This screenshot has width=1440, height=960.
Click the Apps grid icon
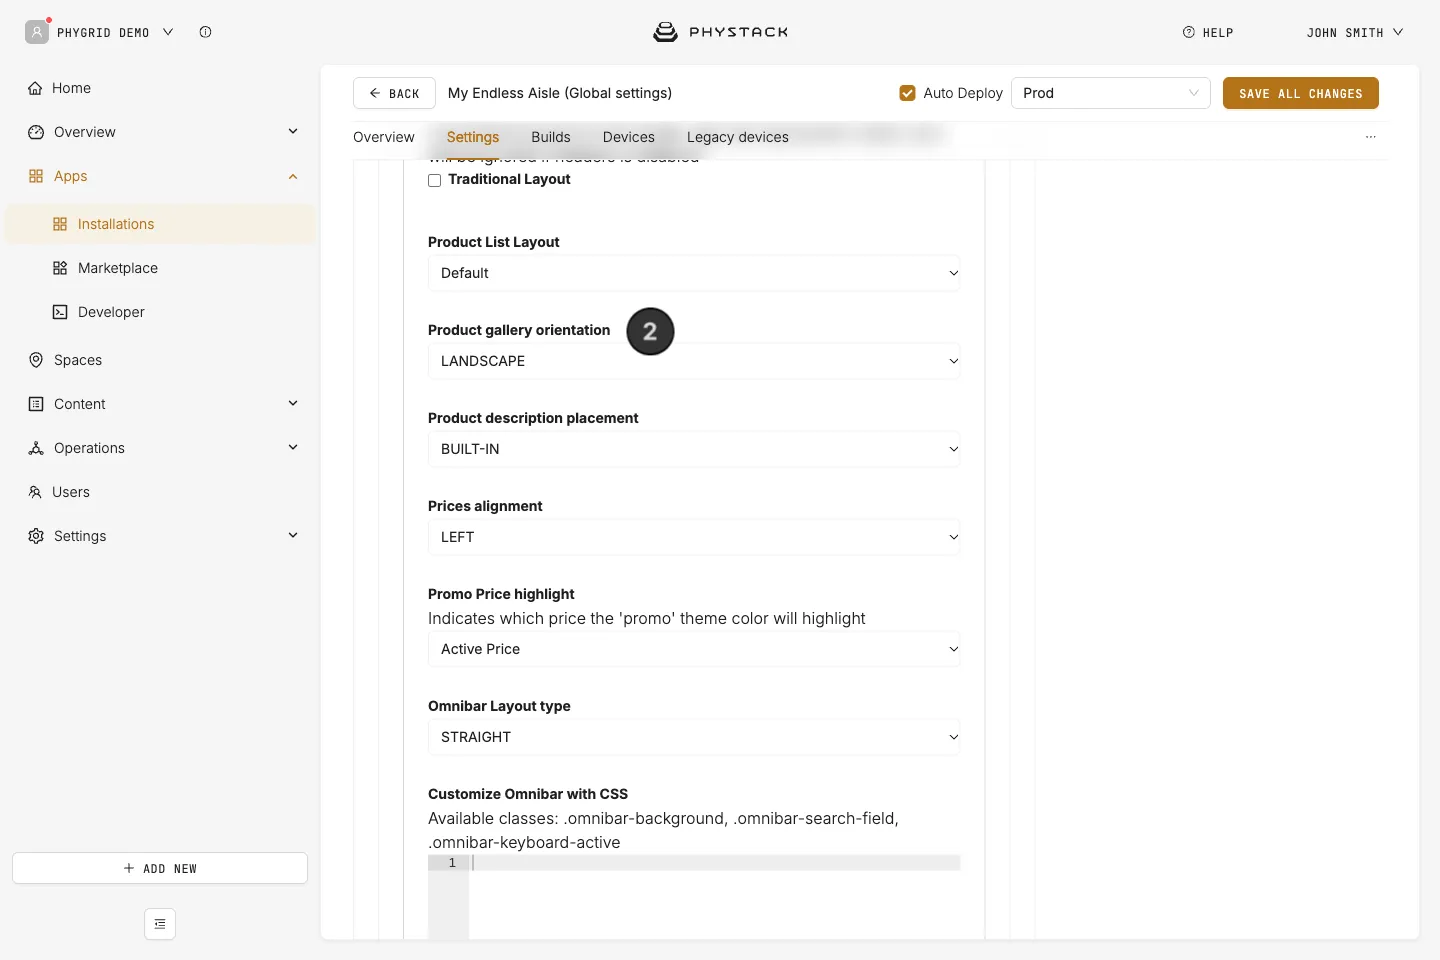[36, 176]
